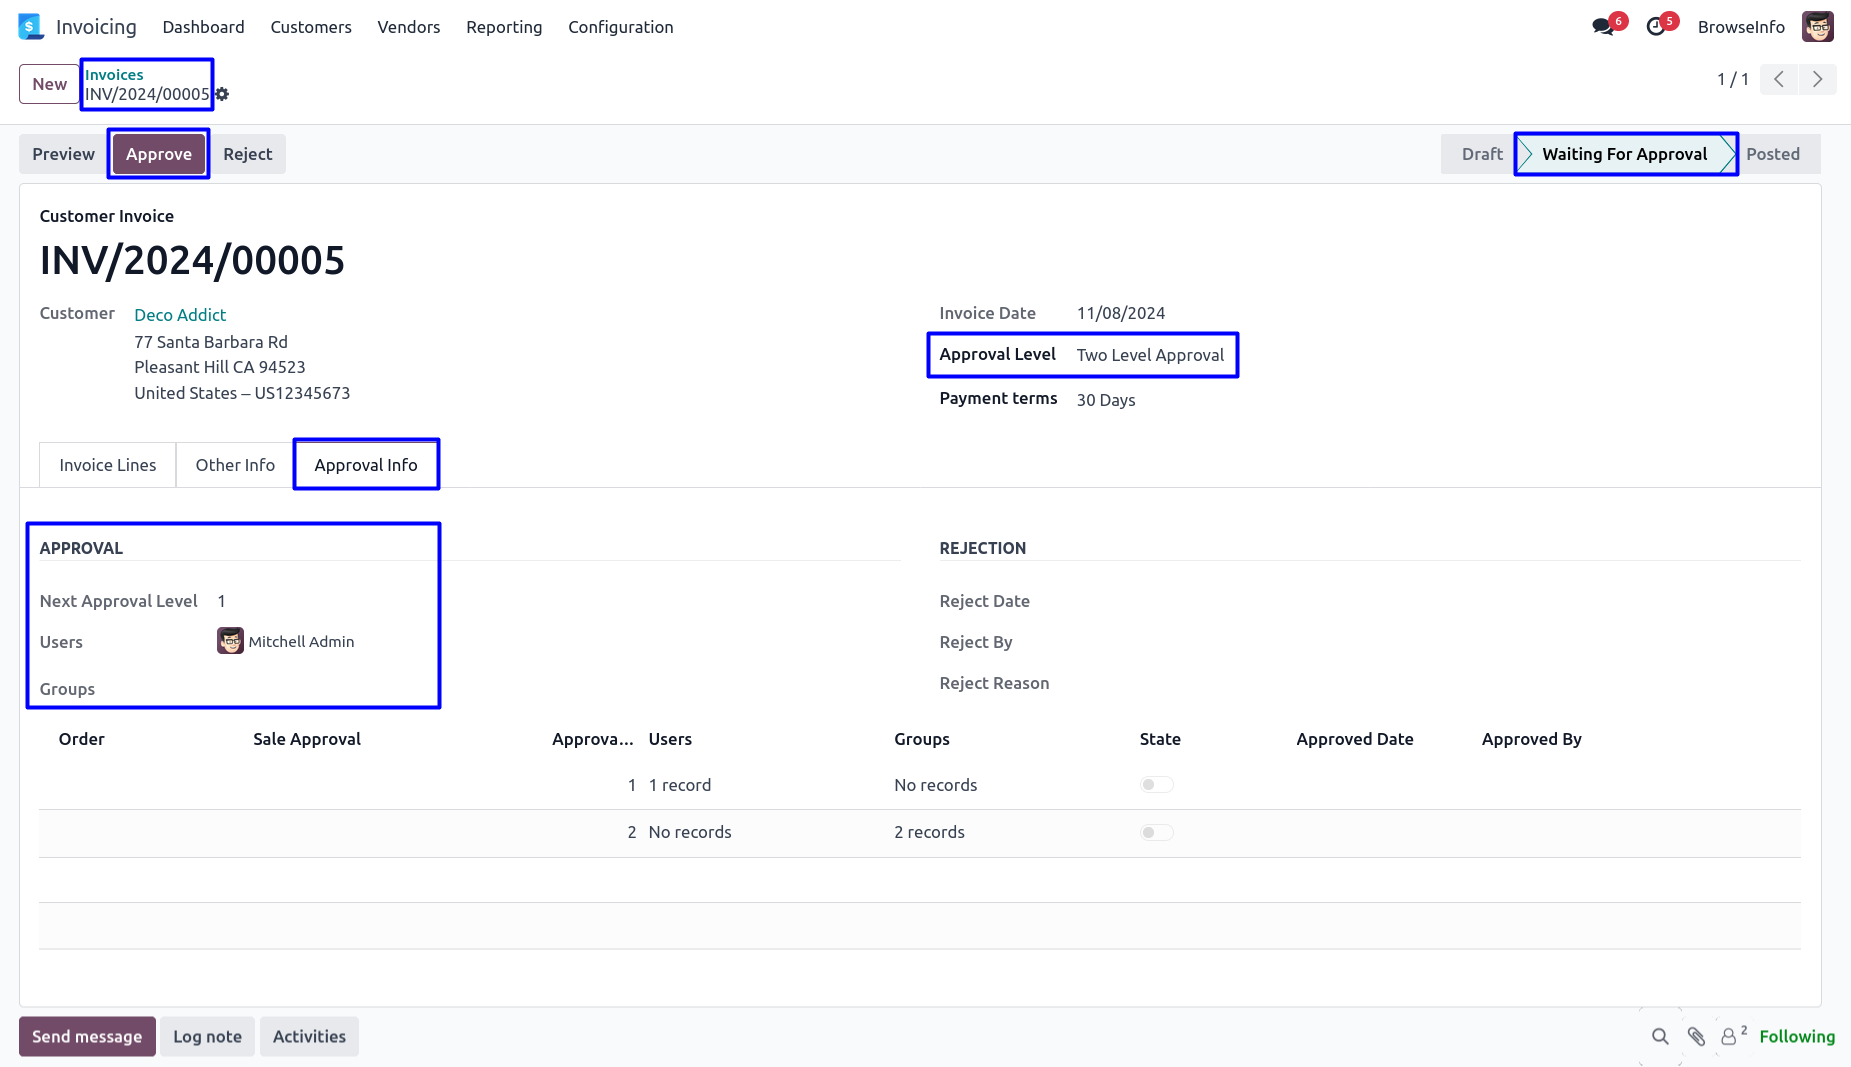Select the Posted status stage
1851x1067 pixels.
tap(1772, 154)
